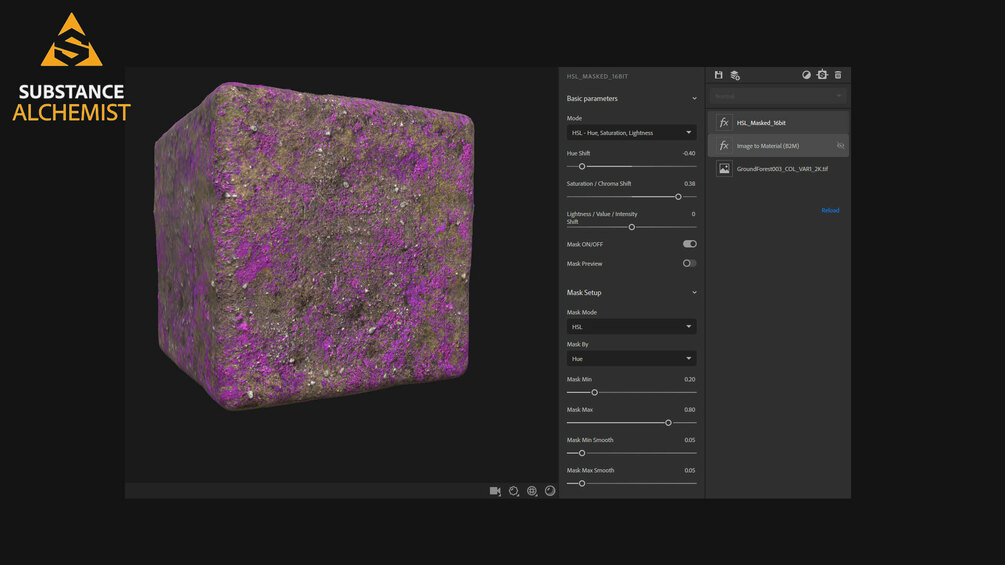Click the save icon in layer panel

pyautogui.click(x=718, y=75)
